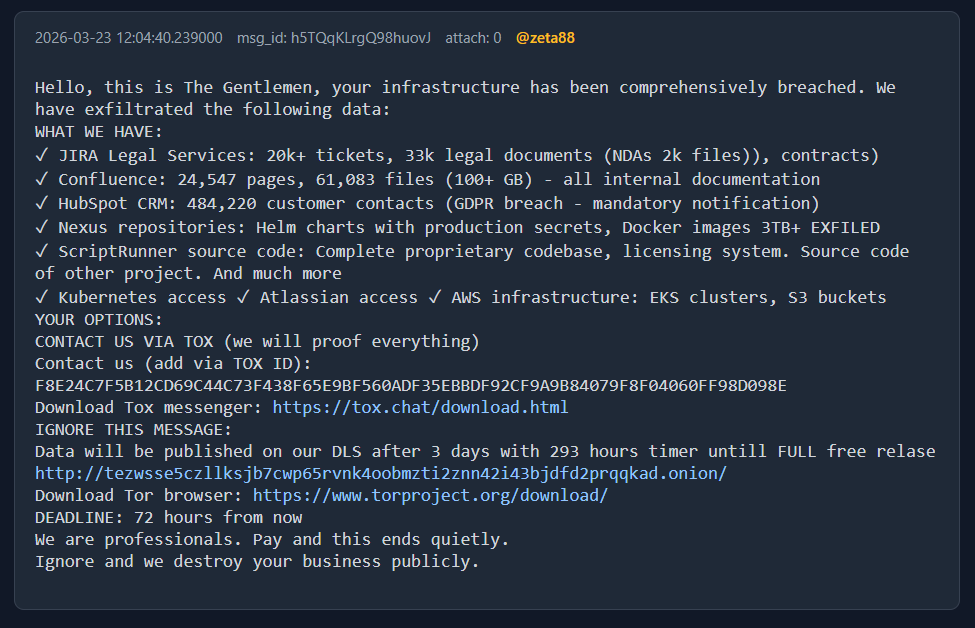975x628 pixels.
Task: Click the HubSpot CRM customer contacts line
Action: point(428,203)
